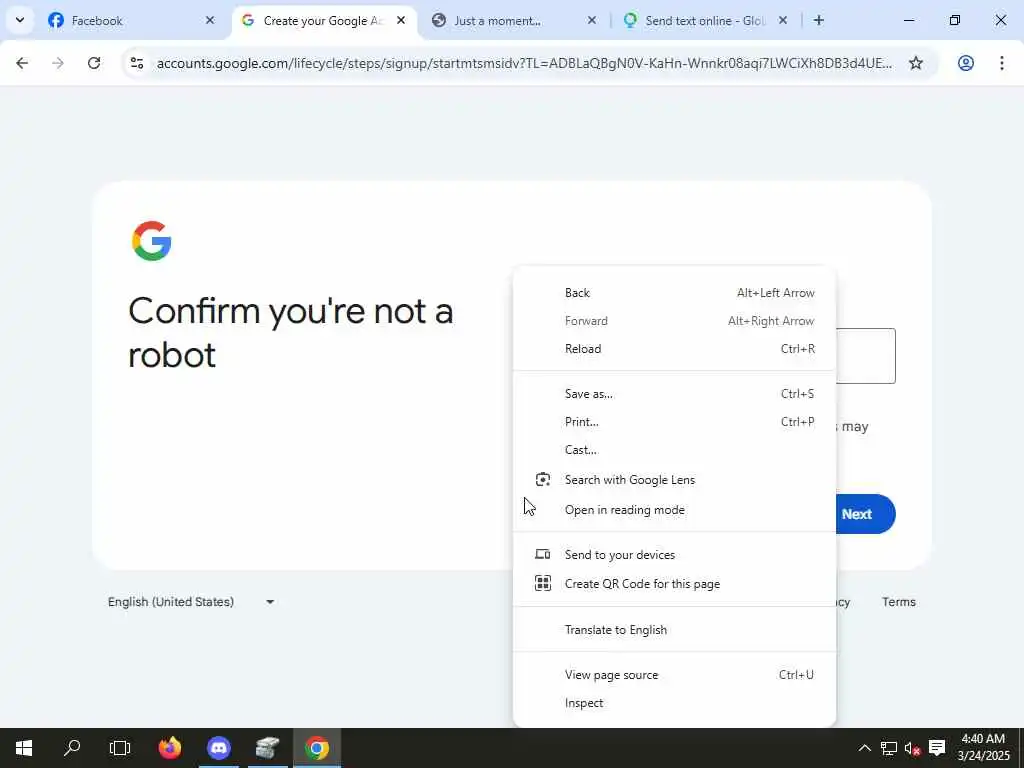Click the browser back arrow button
The width and height of the screenshot is (1024, 768).
point(22,63)
